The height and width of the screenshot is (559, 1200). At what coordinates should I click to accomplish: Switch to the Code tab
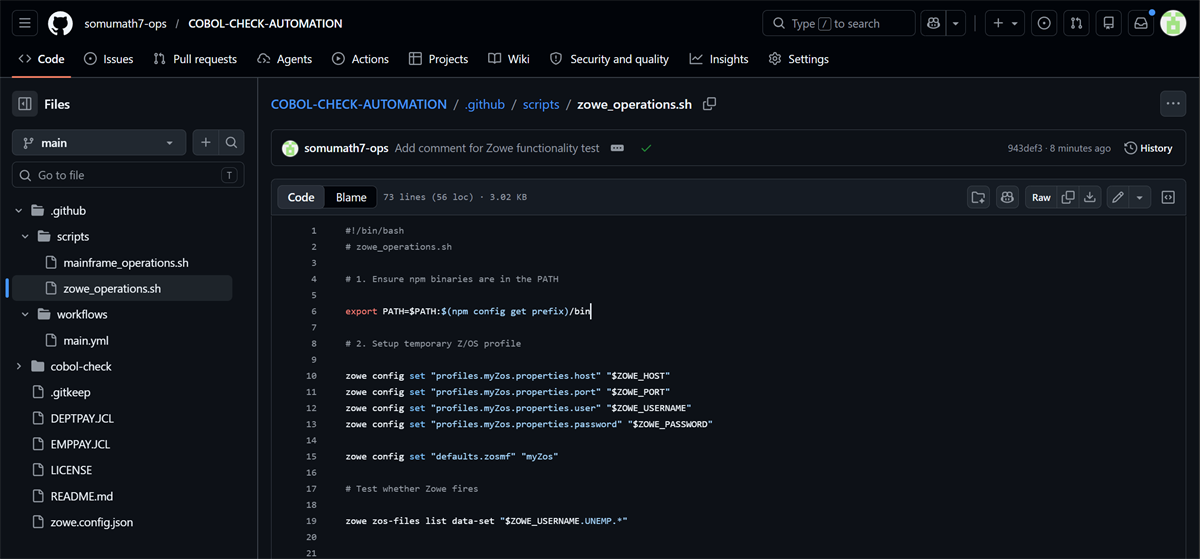click(x=41, y=59)
